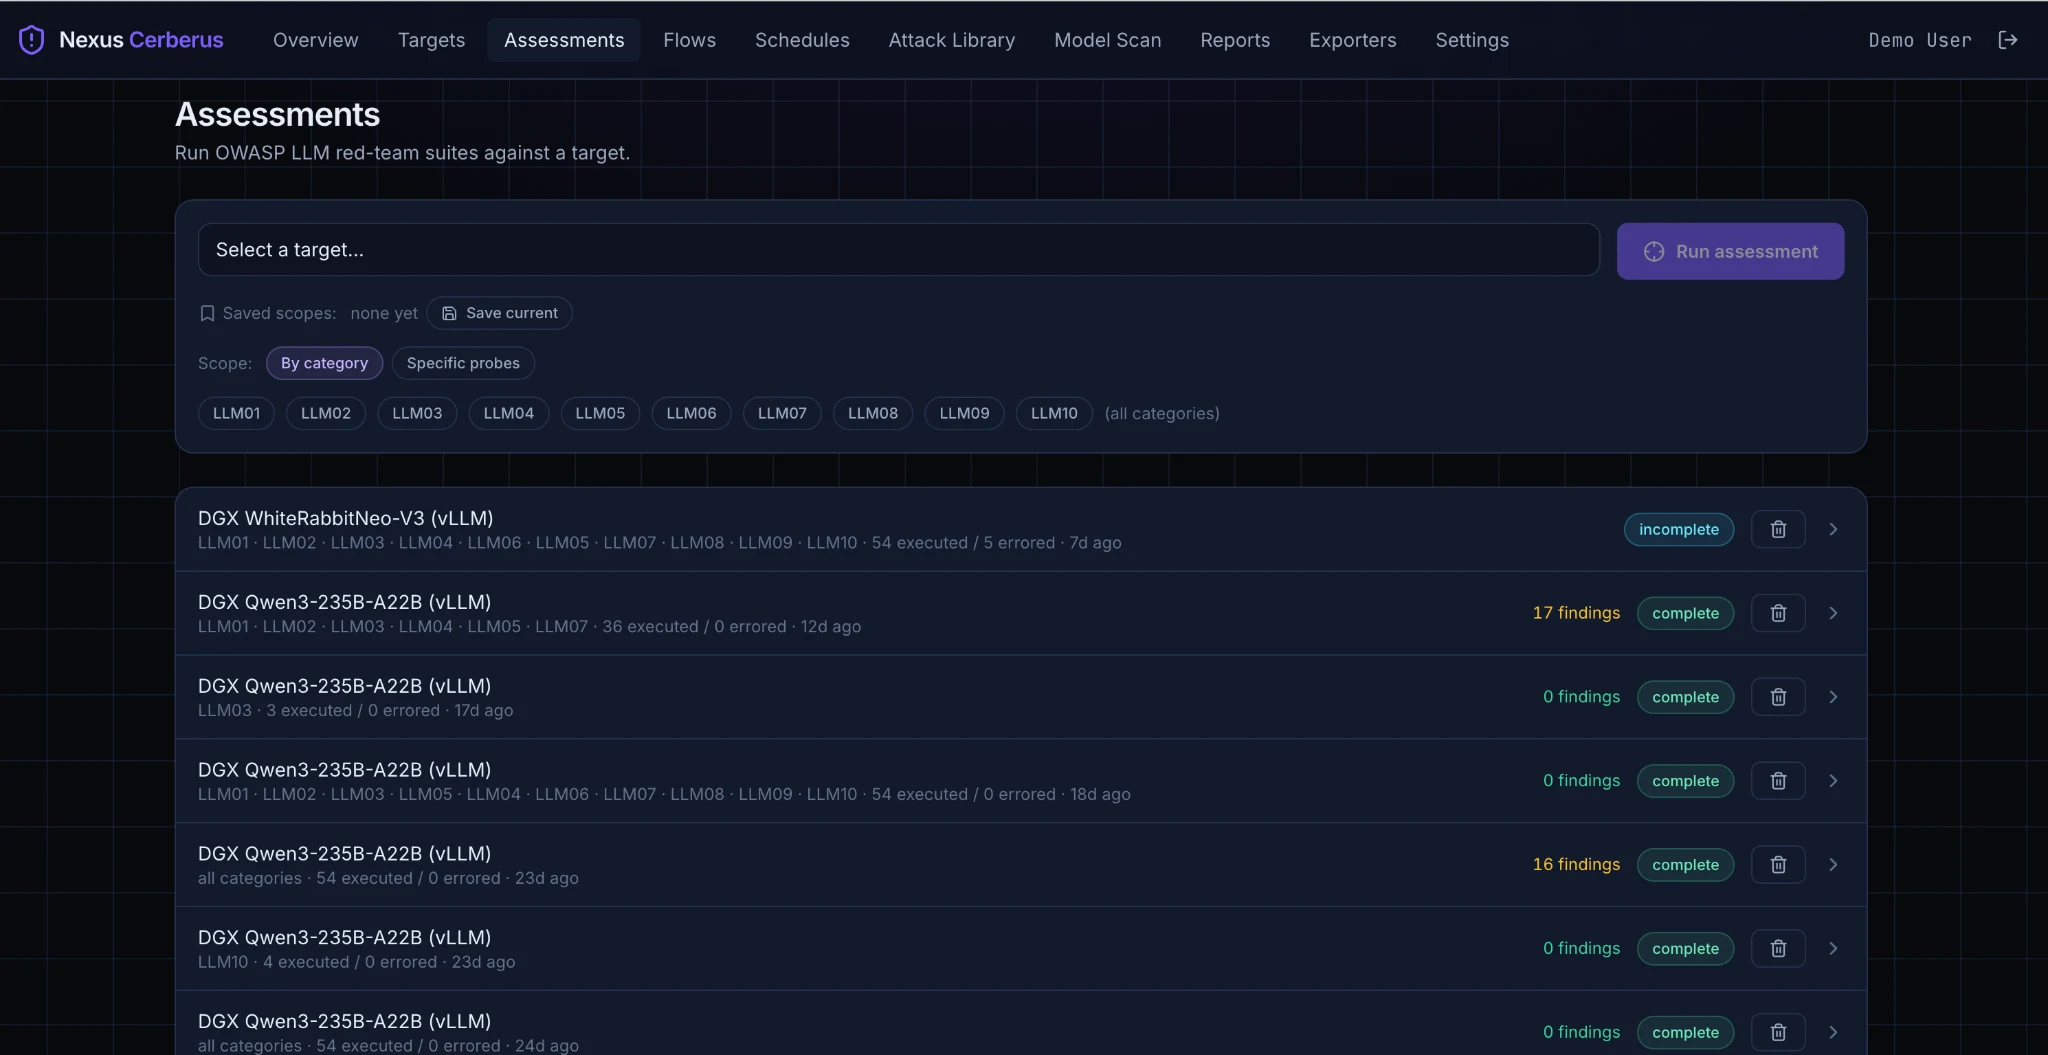Viewport: 2048px width, 1055px height.
Task: Toggle LLM08 category chip
Action: [873, 413]
